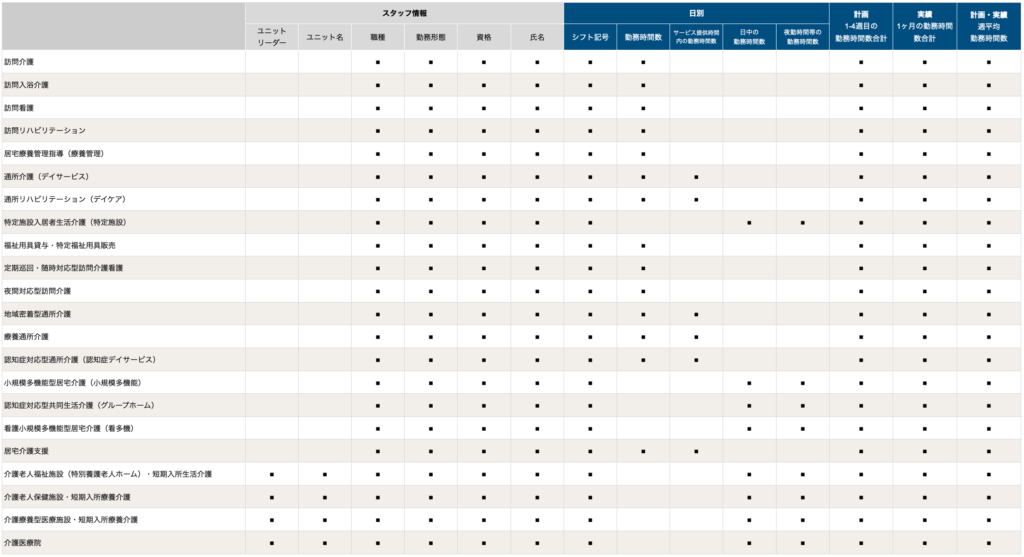Click ユニットリーダー dot in 介護老人保健施設 row
Screen dimensions: 1024x557
pyautogui.click(x=272, y=498)
